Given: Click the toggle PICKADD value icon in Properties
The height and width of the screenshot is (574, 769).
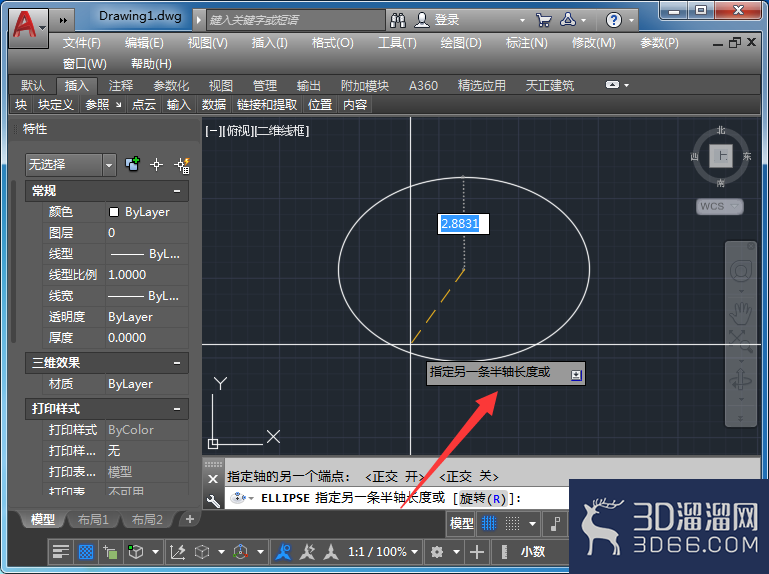Looking at the screenshot, I should click(132, 164).
